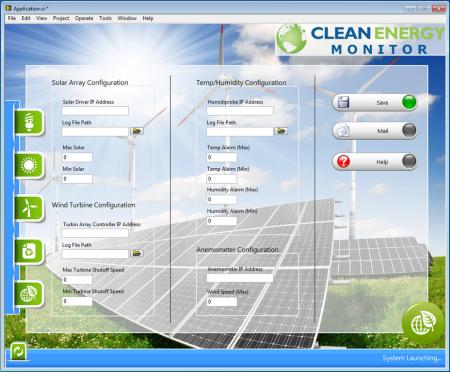The width and height of the screenshot is (450, 372).
Task: Browse folder for Wind Turbine log file path
Action: pyautogui.click(x=137, y=253)
